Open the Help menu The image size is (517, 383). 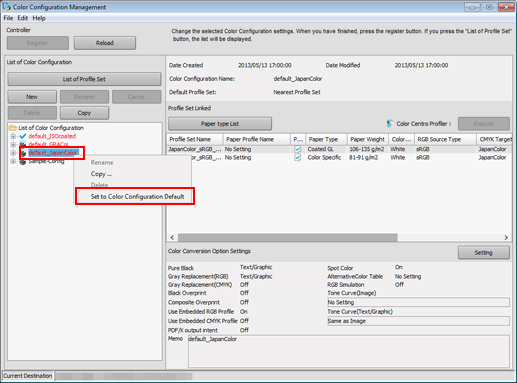[x=39, y=18]
